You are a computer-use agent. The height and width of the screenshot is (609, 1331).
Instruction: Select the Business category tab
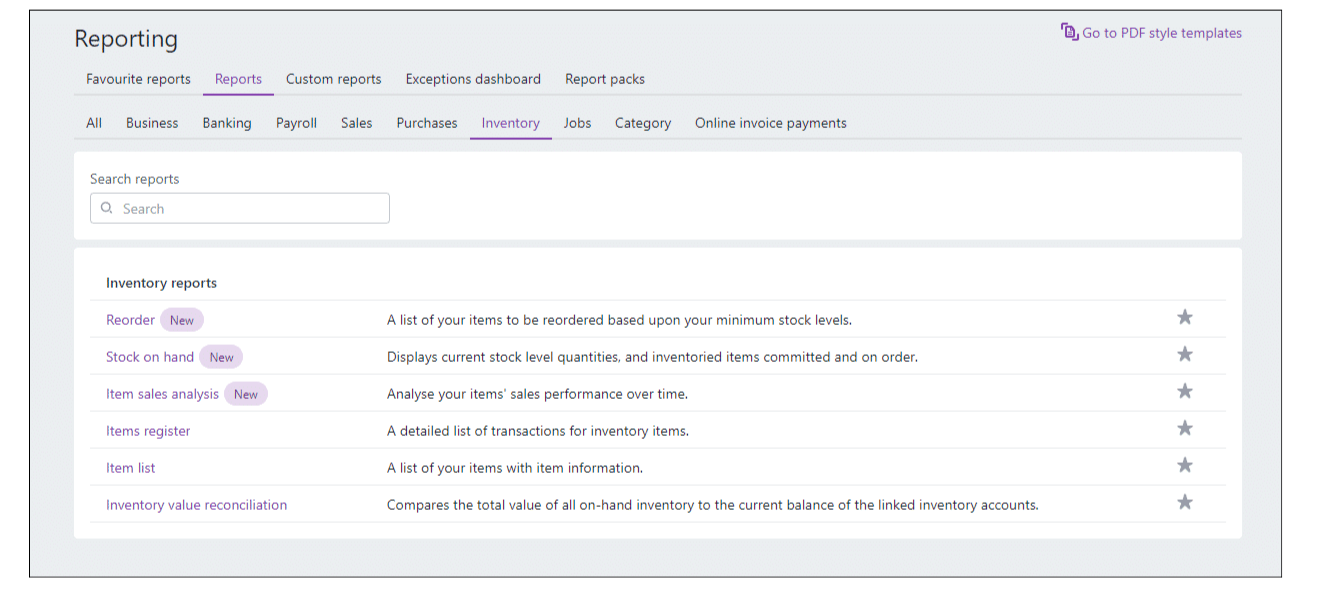[x=152, y=123]
